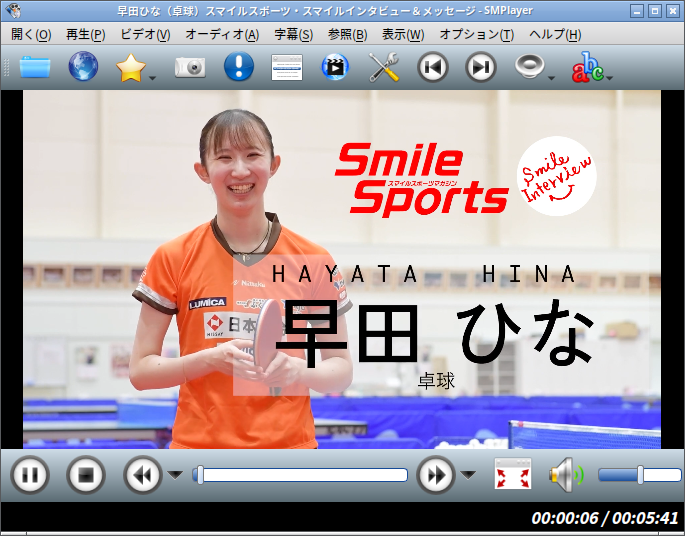Image resolution: width=685 pixels, height=536 pixels.
Task: Open file with the blue folder icon
Action: pyautogui.click(x=35, y=67)
